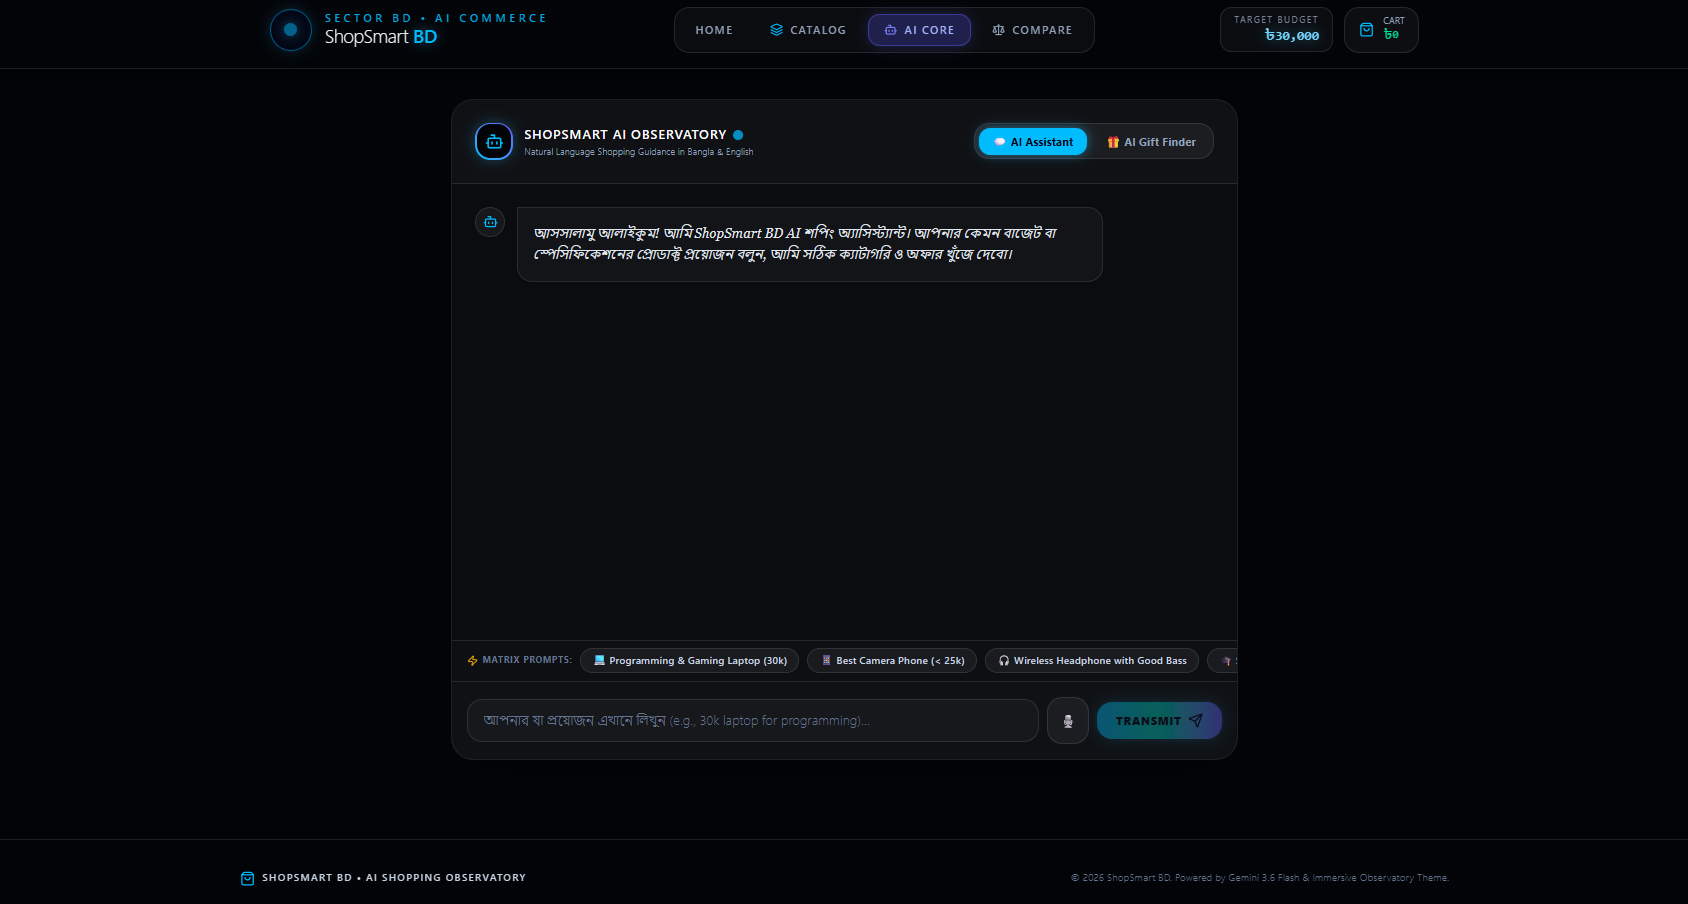1688x904 pixels.
Task: Click the AI Observatory robot header icon
Action: coord(494,142)
